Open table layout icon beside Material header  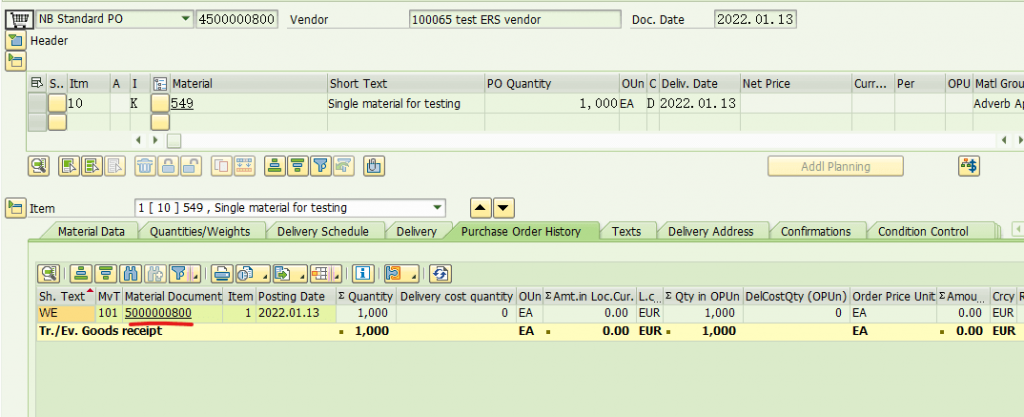coord(160,84)
